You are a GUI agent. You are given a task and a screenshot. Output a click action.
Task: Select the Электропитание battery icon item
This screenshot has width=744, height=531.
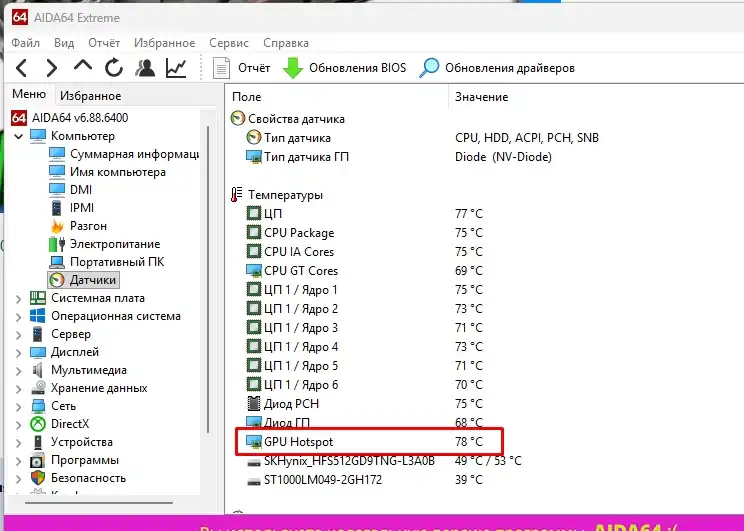104,244
